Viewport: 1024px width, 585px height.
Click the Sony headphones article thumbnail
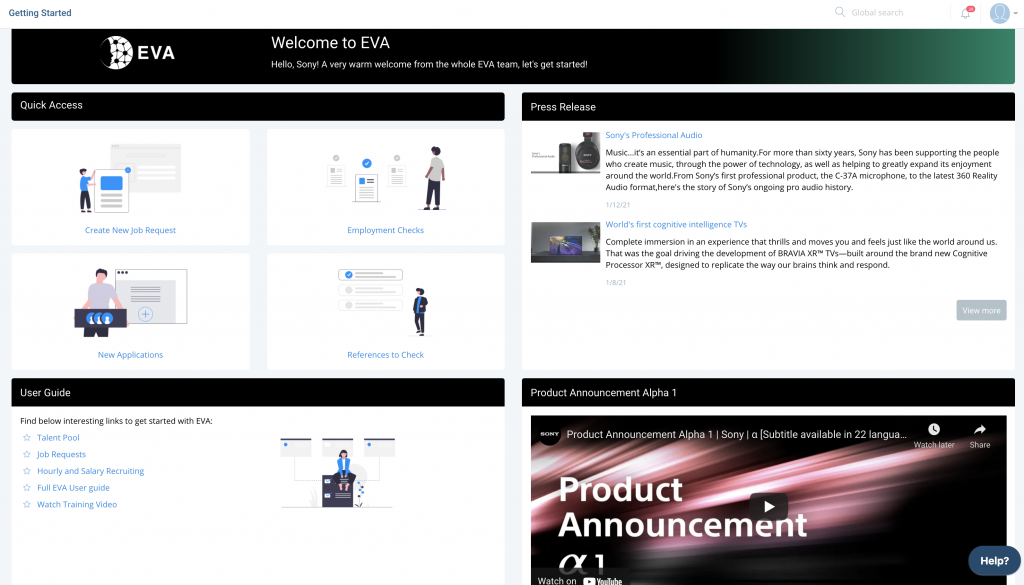pyautogui.click(x=566, y=153)
